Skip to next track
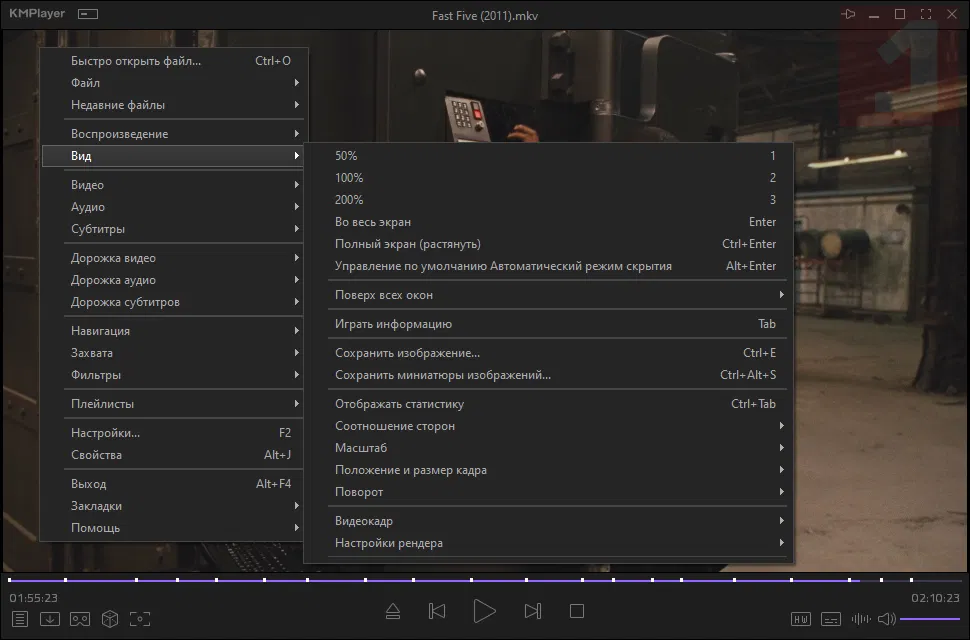Viewport: 970px width, 640px height. [533, 612]
